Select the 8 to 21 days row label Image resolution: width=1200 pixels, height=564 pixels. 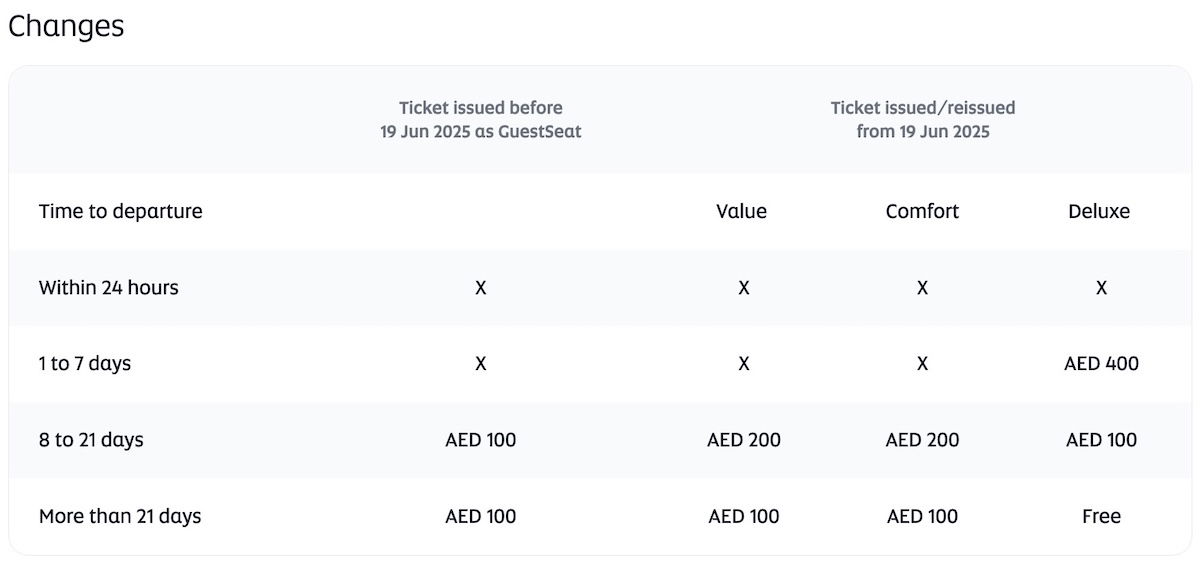click(91, 440)
